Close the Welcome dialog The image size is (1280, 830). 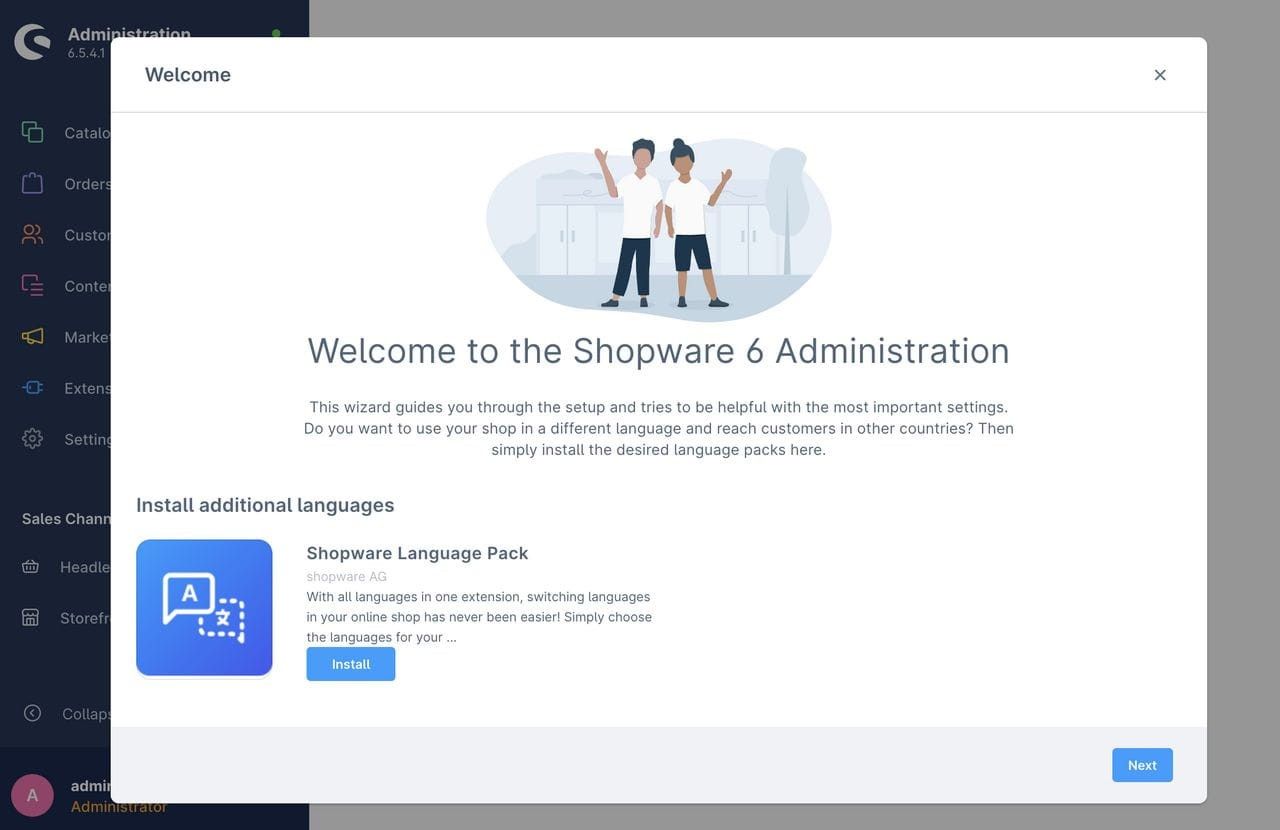pos(1160,75)
